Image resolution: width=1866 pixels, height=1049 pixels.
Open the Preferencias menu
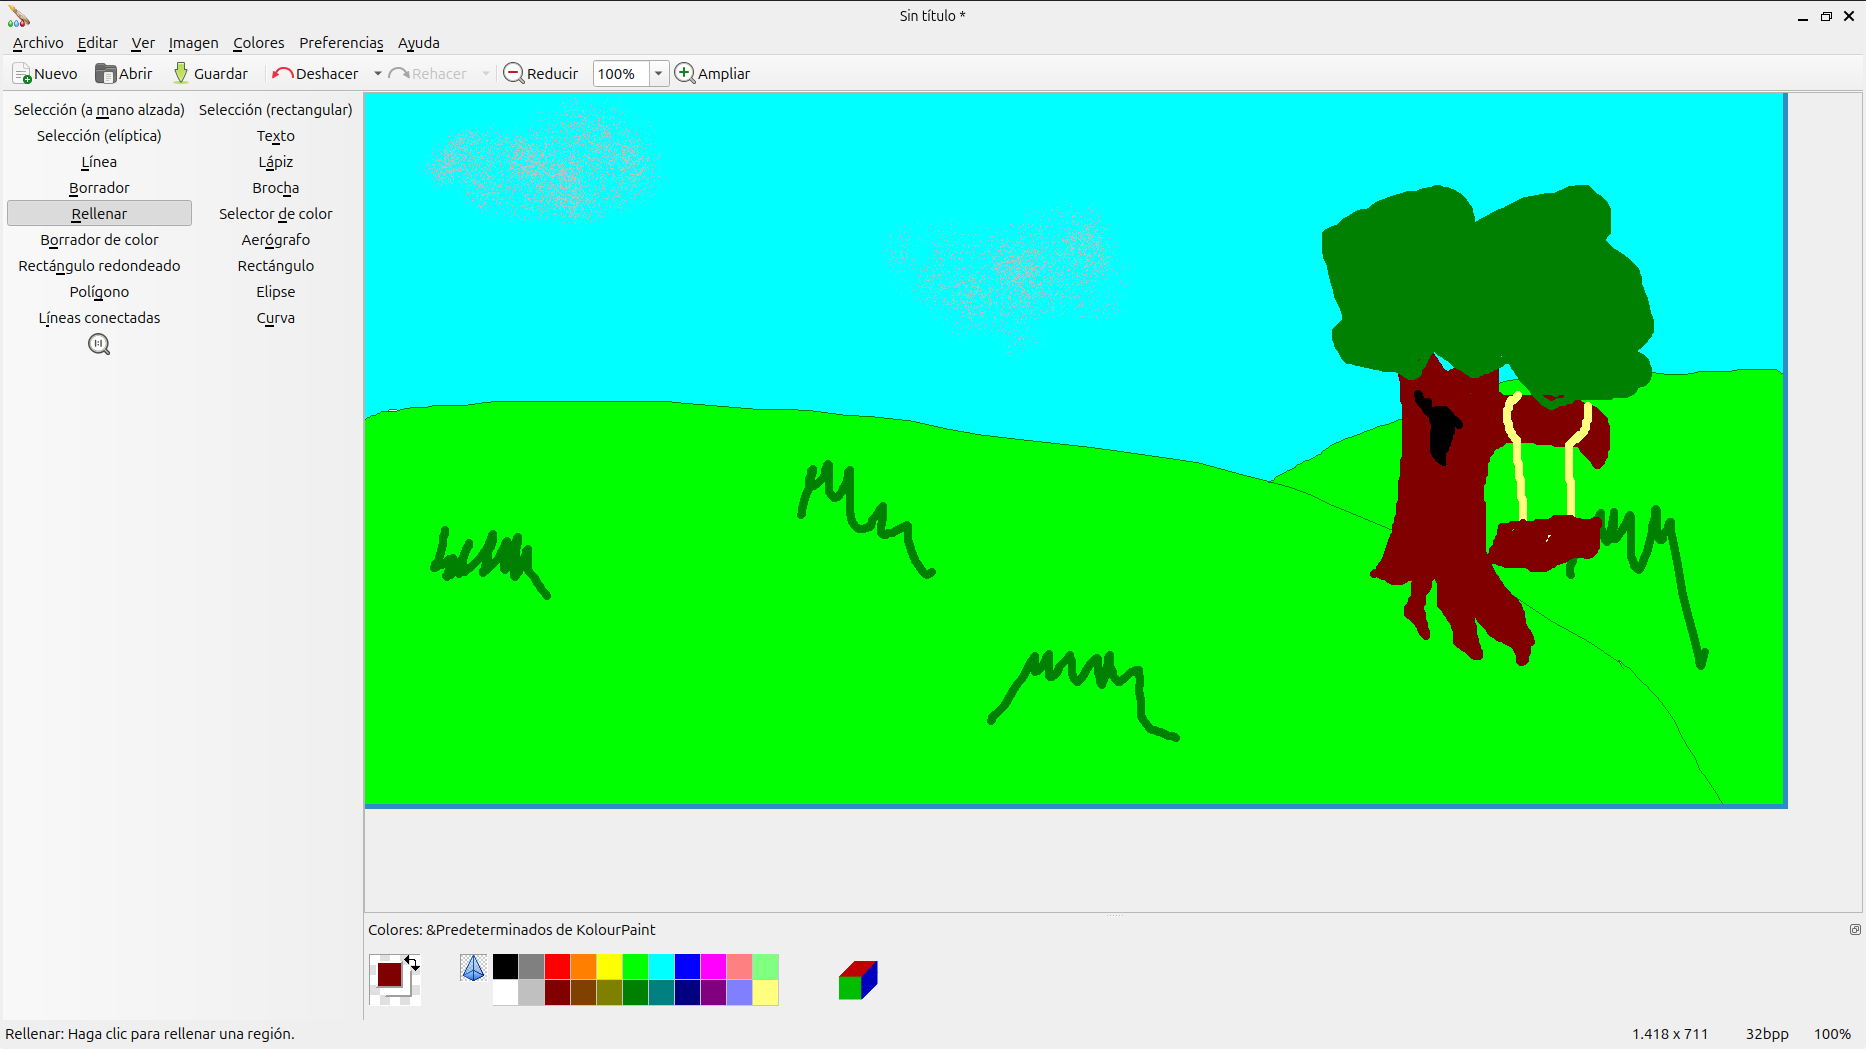click(x=341, y=43)
